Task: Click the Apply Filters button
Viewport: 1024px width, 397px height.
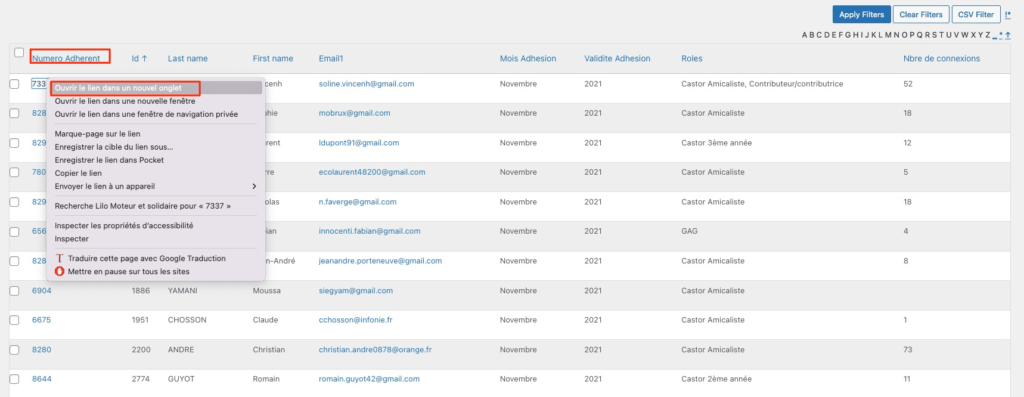Action: click(861, 14)
